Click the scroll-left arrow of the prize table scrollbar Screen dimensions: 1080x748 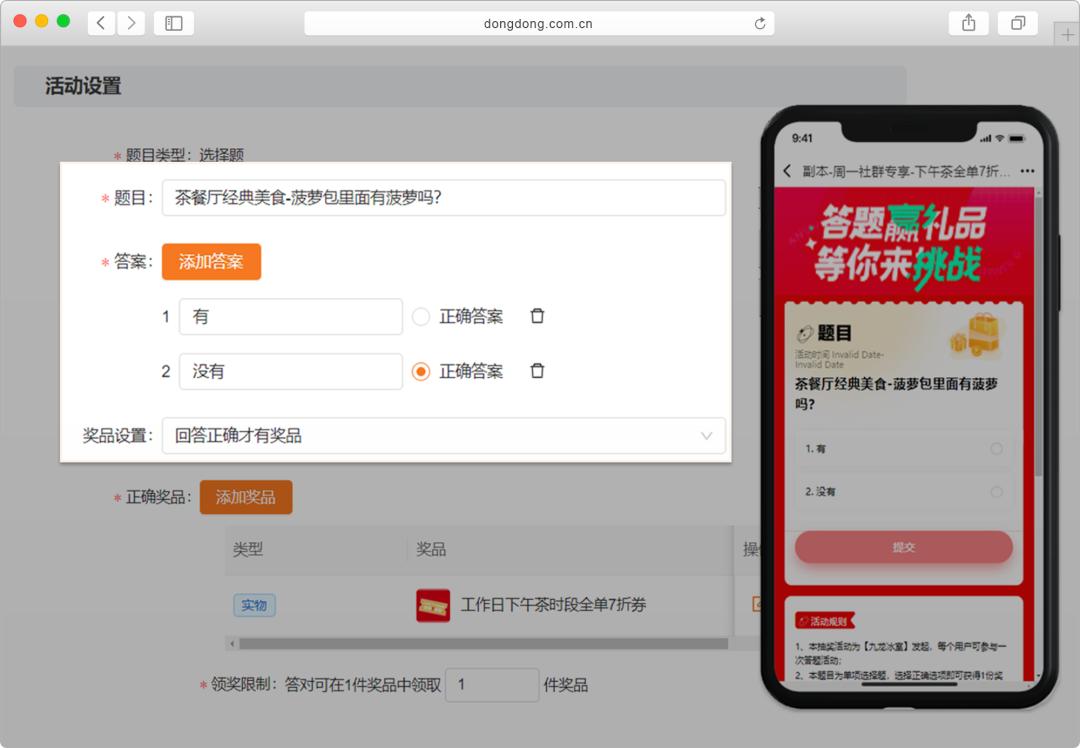[232, 644]
